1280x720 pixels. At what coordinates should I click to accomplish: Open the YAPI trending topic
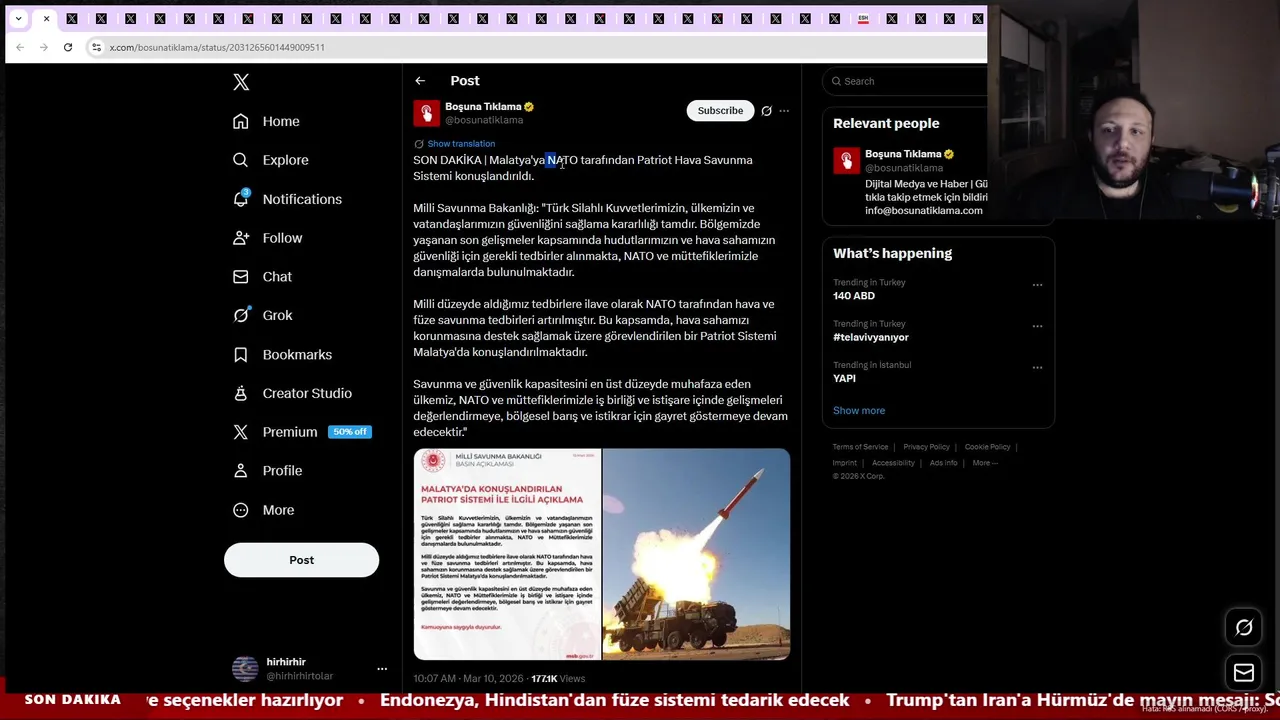(845, 378)
